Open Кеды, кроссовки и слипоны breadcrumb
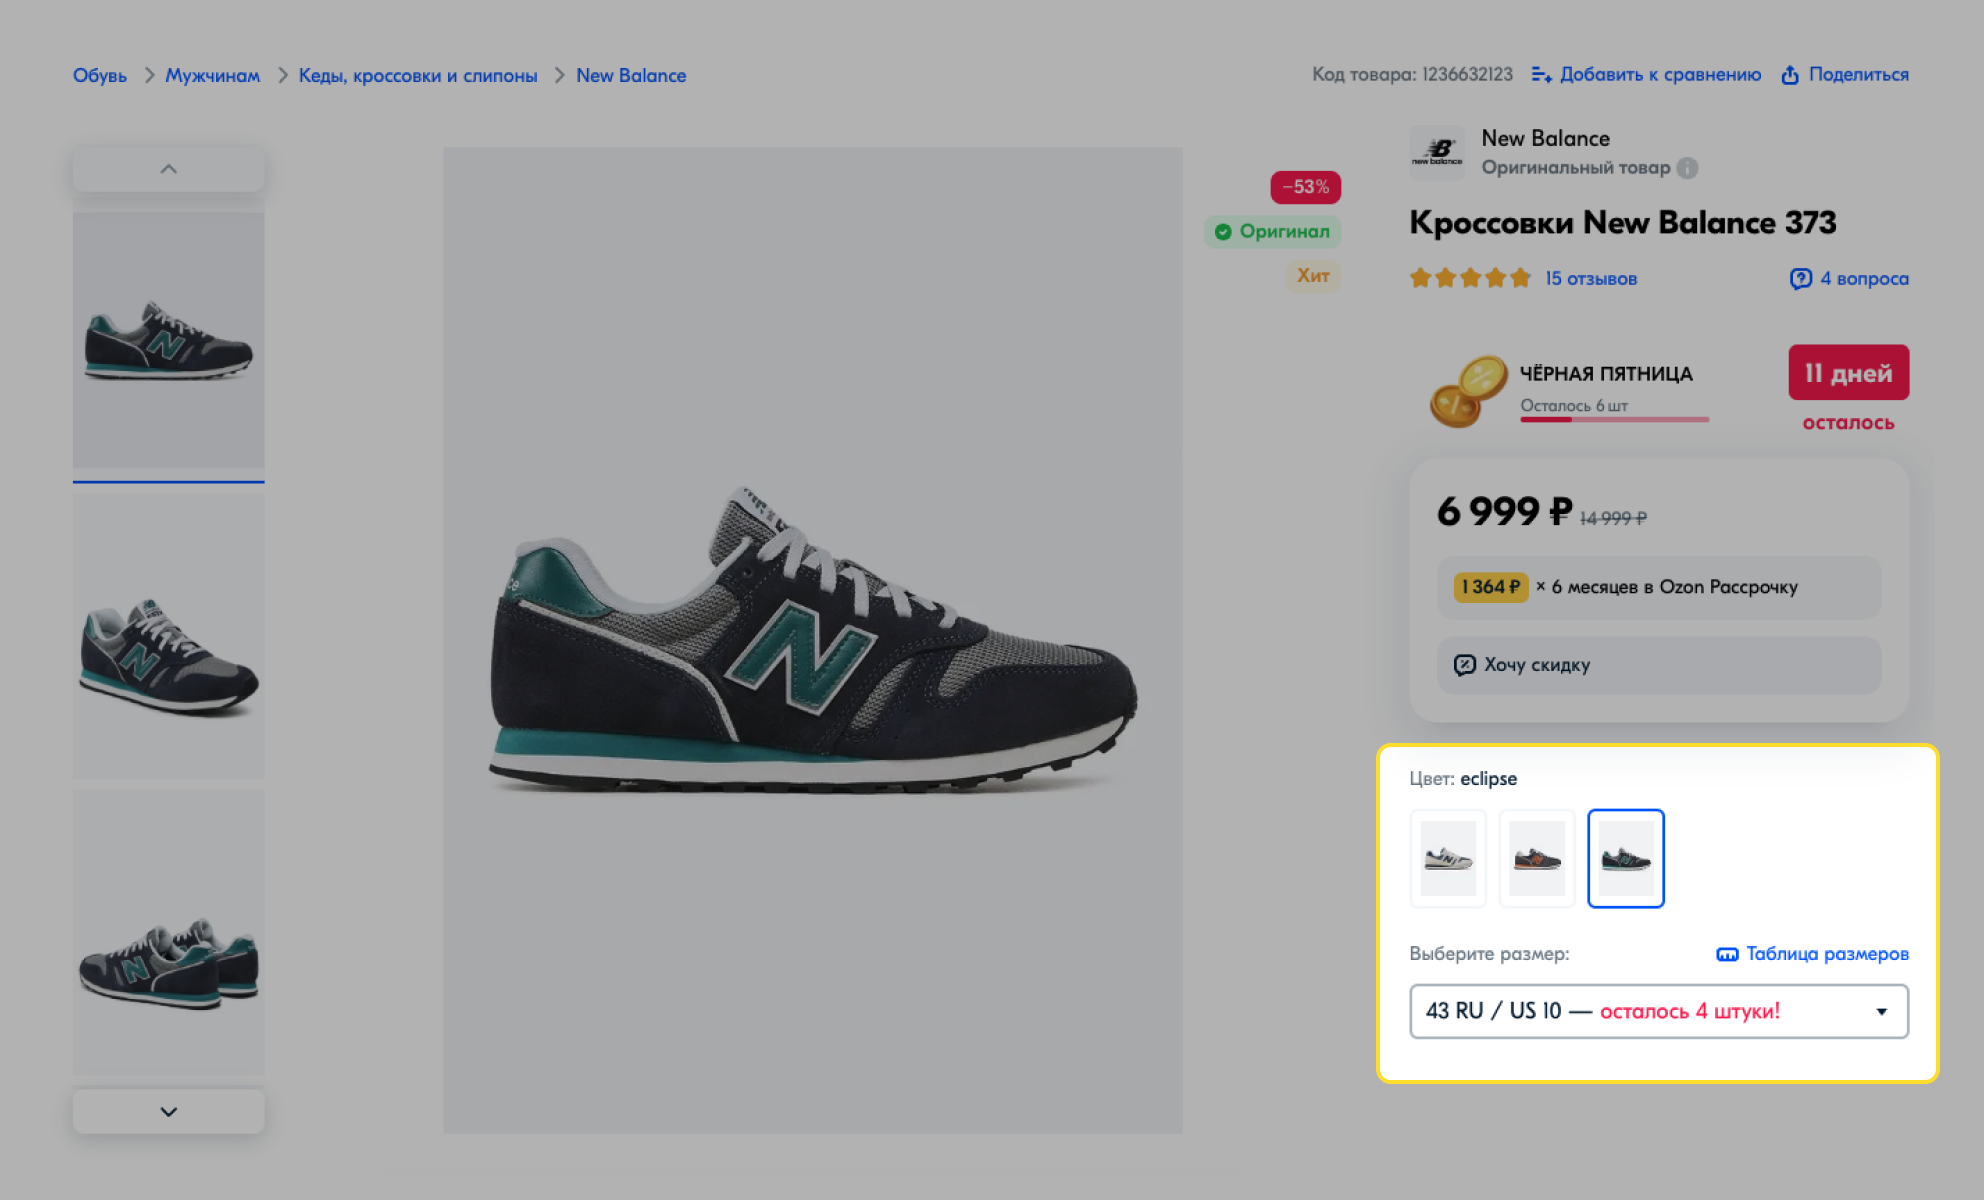Viewport: 1984px width, 1200px height. point(418,76)
